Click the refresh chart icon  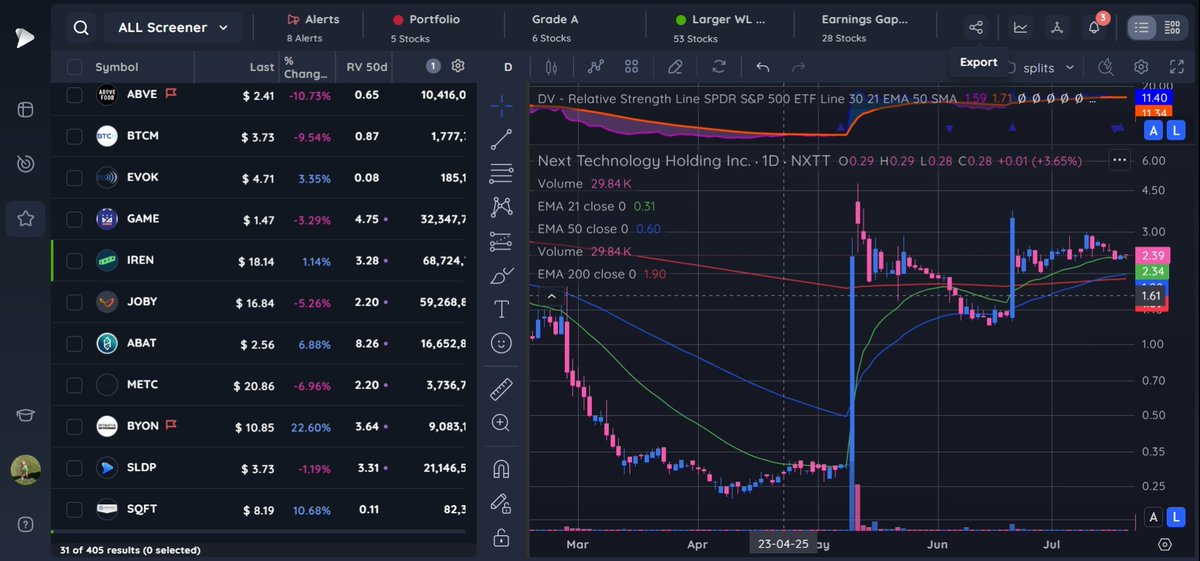pos(719,67)
